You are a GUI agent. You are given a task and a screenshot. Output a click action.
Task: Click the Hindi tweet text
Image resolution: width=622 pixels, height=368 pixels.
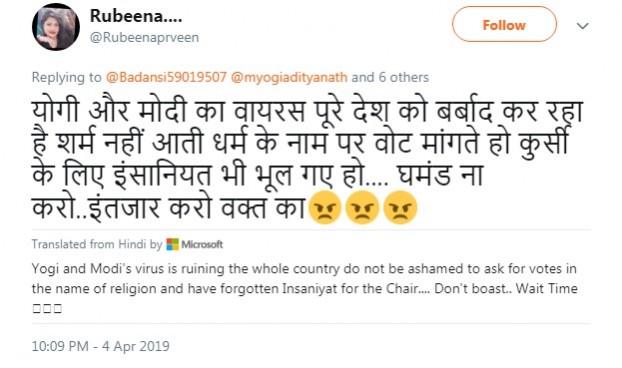tap(307, 159)
